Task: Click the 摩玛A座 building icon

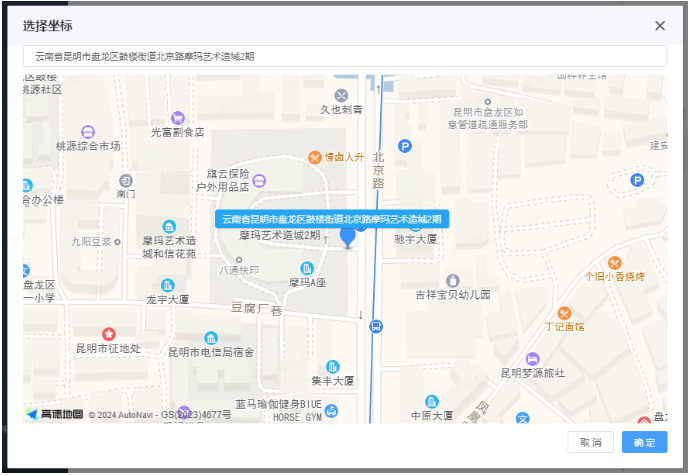Action: click(x=307, y=268)
